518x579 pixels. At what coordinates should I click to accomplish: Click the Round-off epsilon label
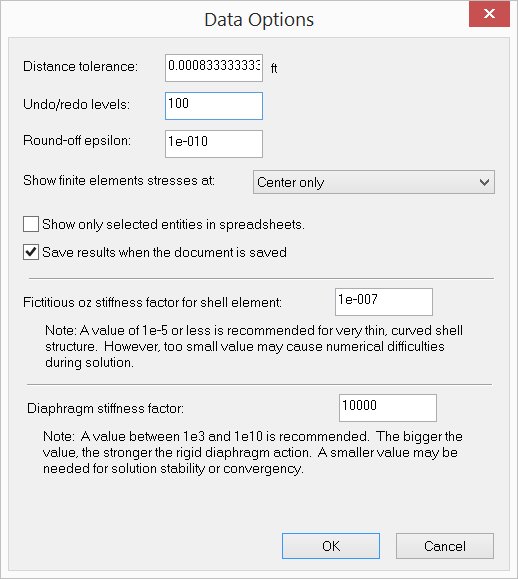[x=77, y=141]
